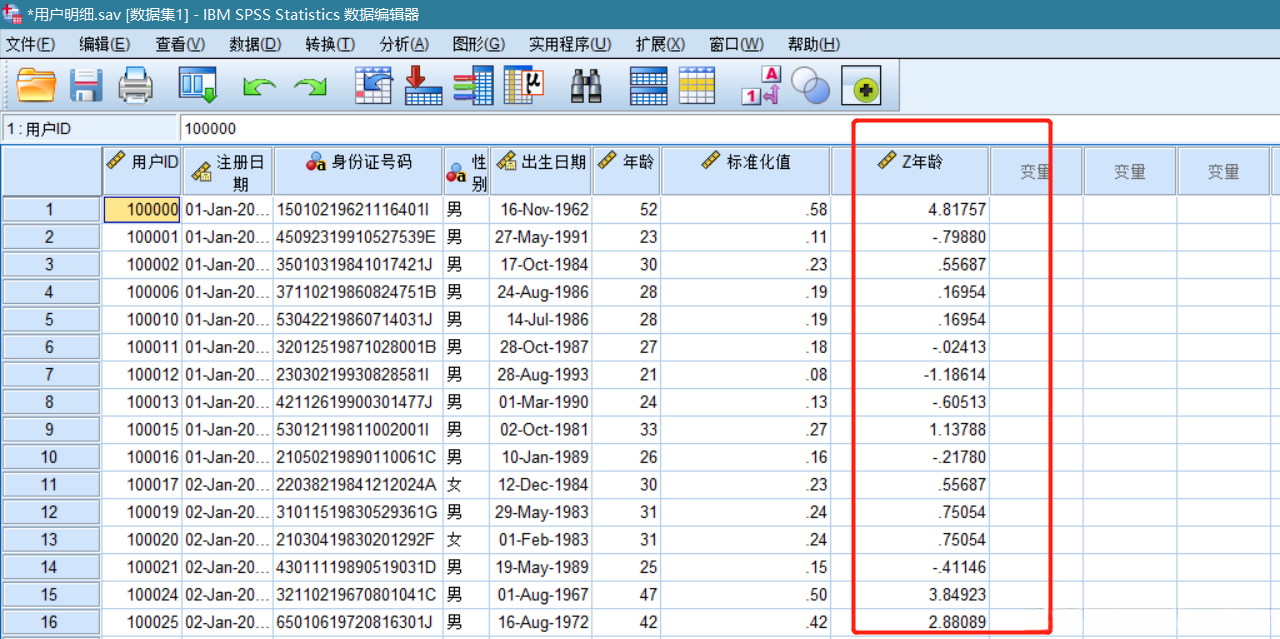Click the Z年龄 cell 3.84923
Viewport: 1280px width, 639px height.
[x=910, y=595]
